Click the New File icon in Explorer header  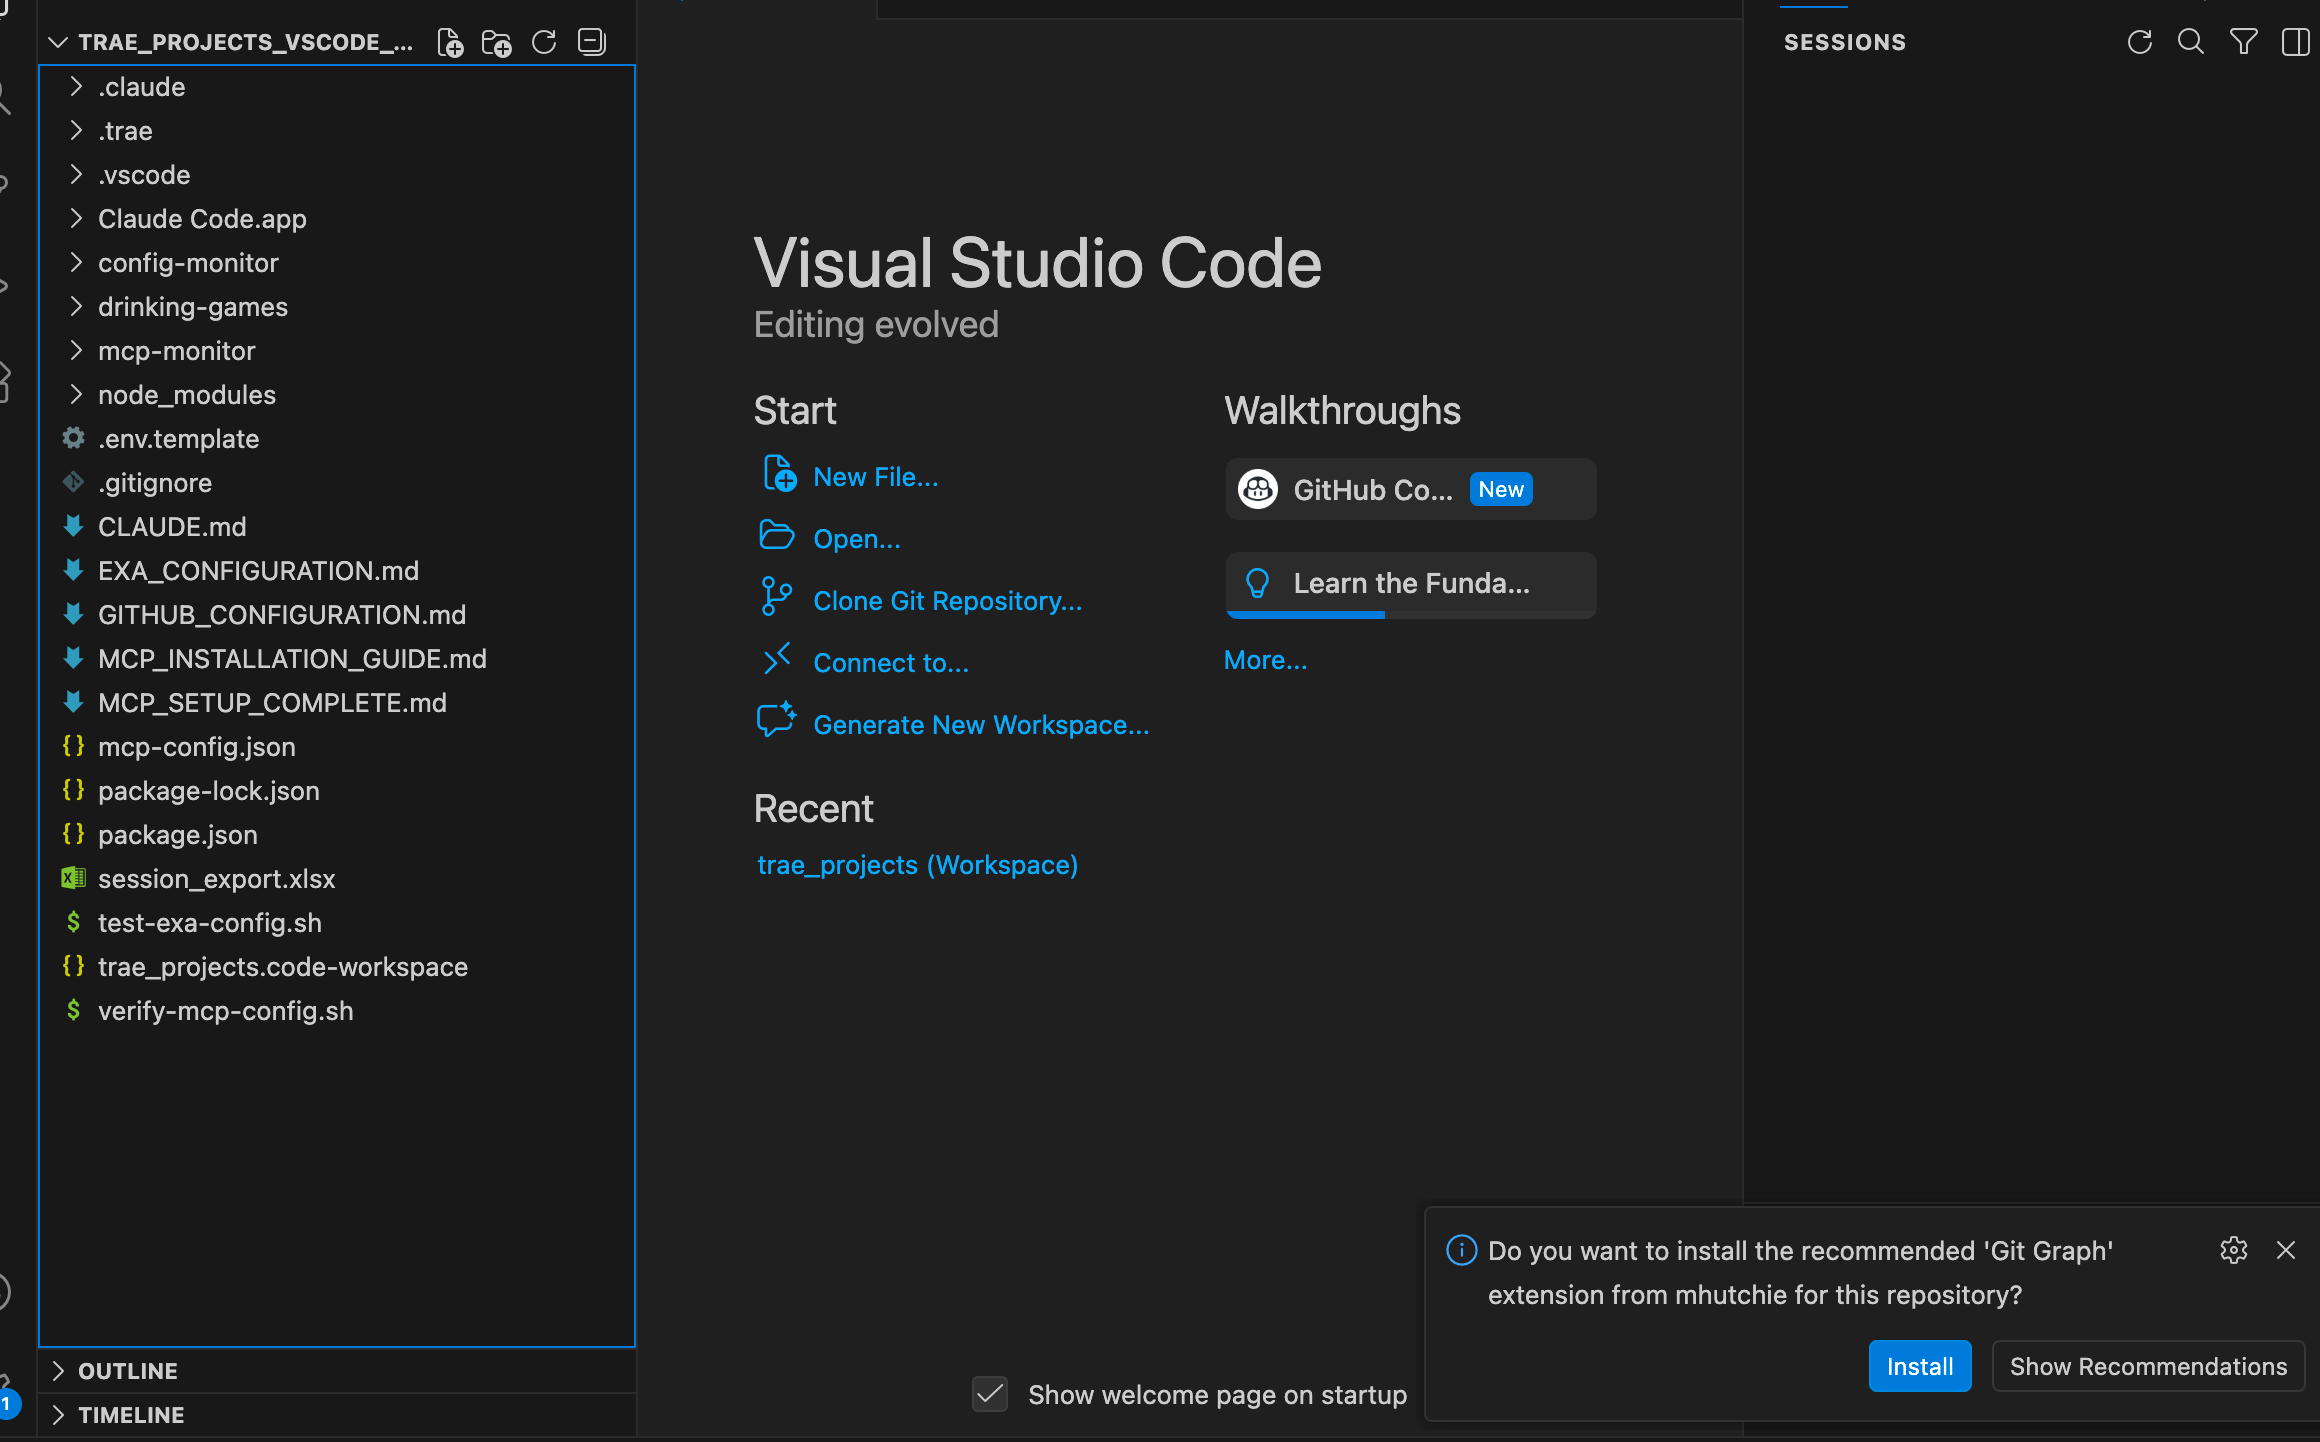[x=450, y=42]
